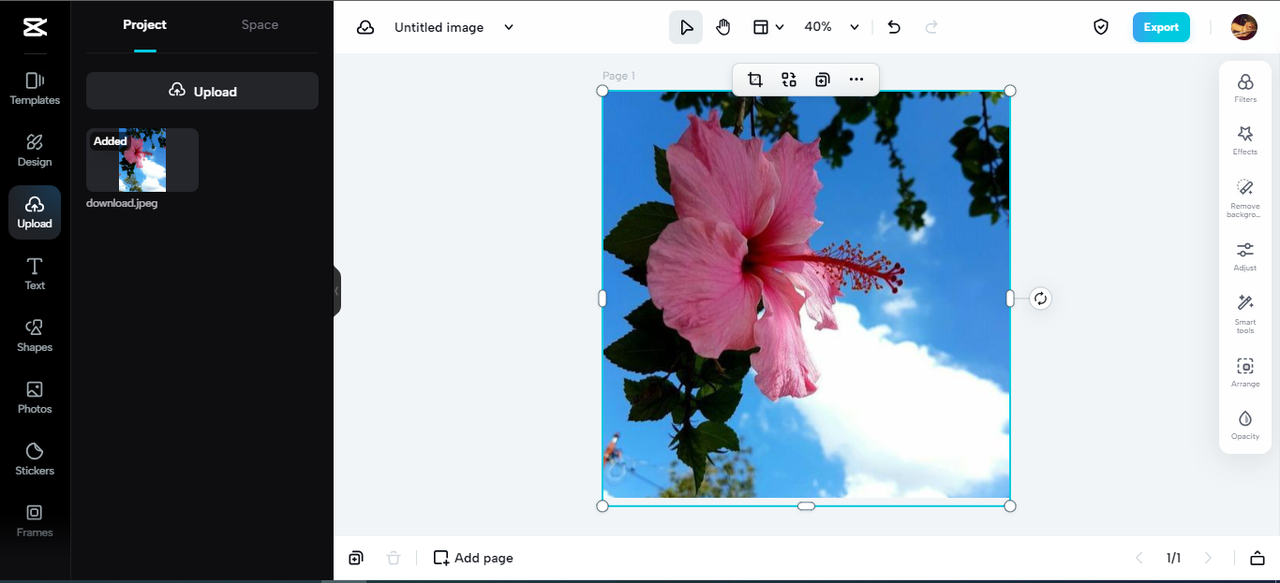Viewport: 1280px width, 583px height.
Task: Click the duplicate page icon at bottom
Action: [x=356, y=558]
